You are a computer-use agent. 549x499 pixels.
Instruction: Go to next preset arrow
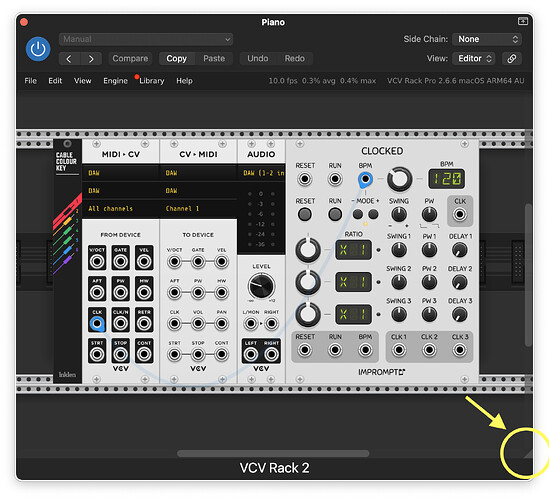[x=91, y=59]
